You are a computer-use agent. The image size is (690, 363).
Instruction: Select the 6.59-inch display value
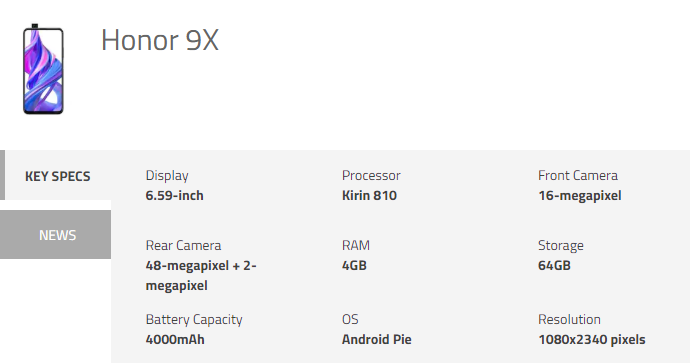click(x=174, y=195)
